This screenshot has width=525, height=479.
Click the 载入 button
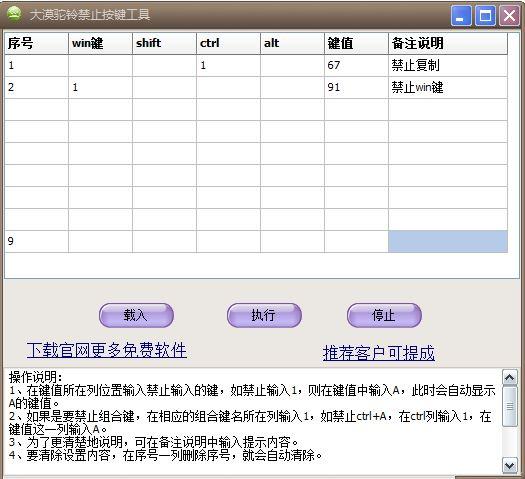tap(136, 315)
